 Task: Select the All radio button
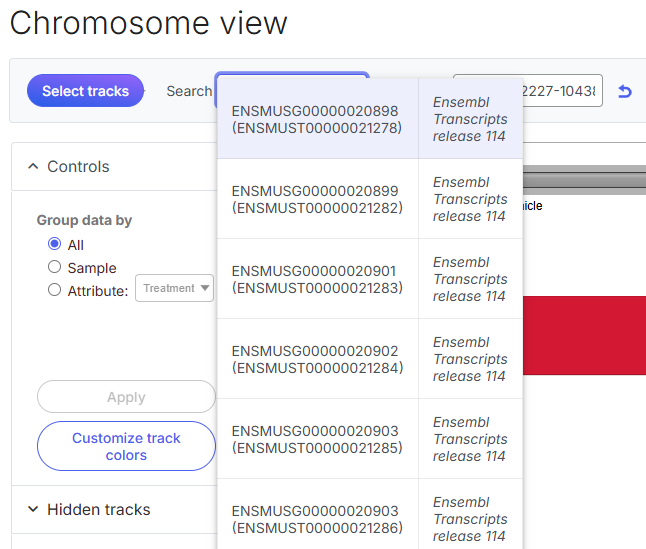point(55,245)
